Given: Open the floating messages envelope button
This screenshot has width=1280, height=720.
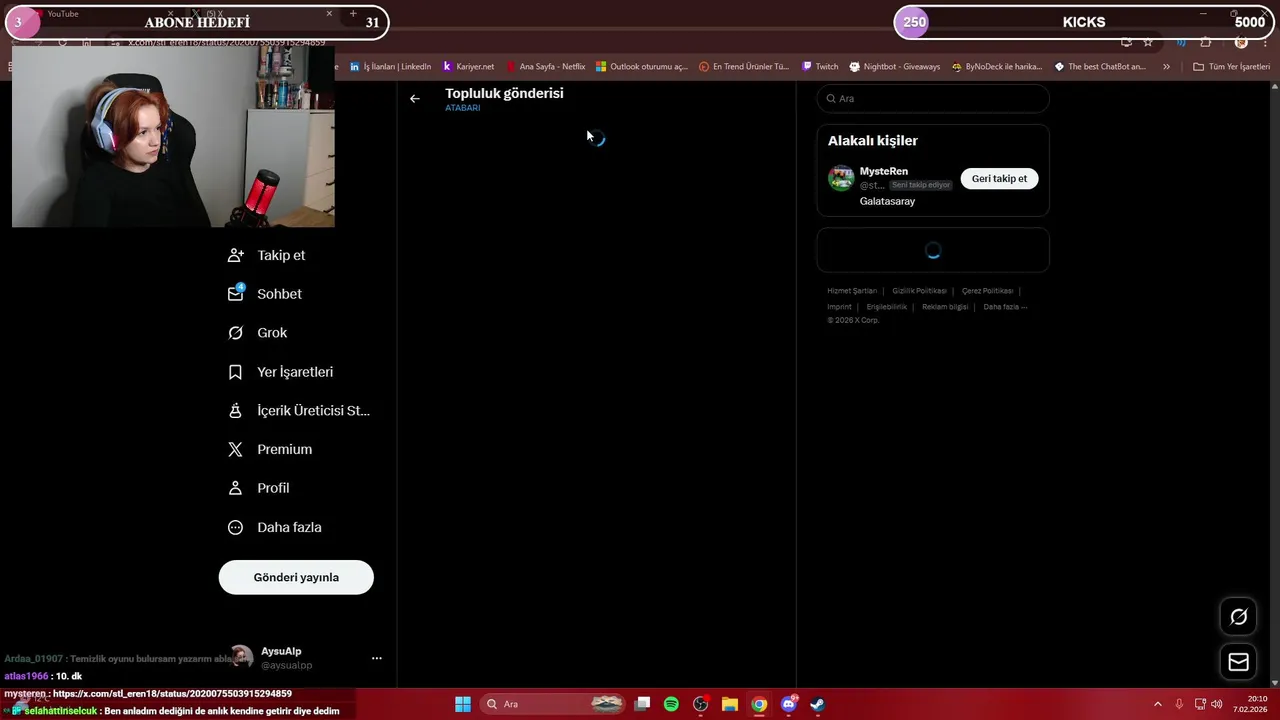Looking at the screenshot, I should click(x=1238, y=662).
